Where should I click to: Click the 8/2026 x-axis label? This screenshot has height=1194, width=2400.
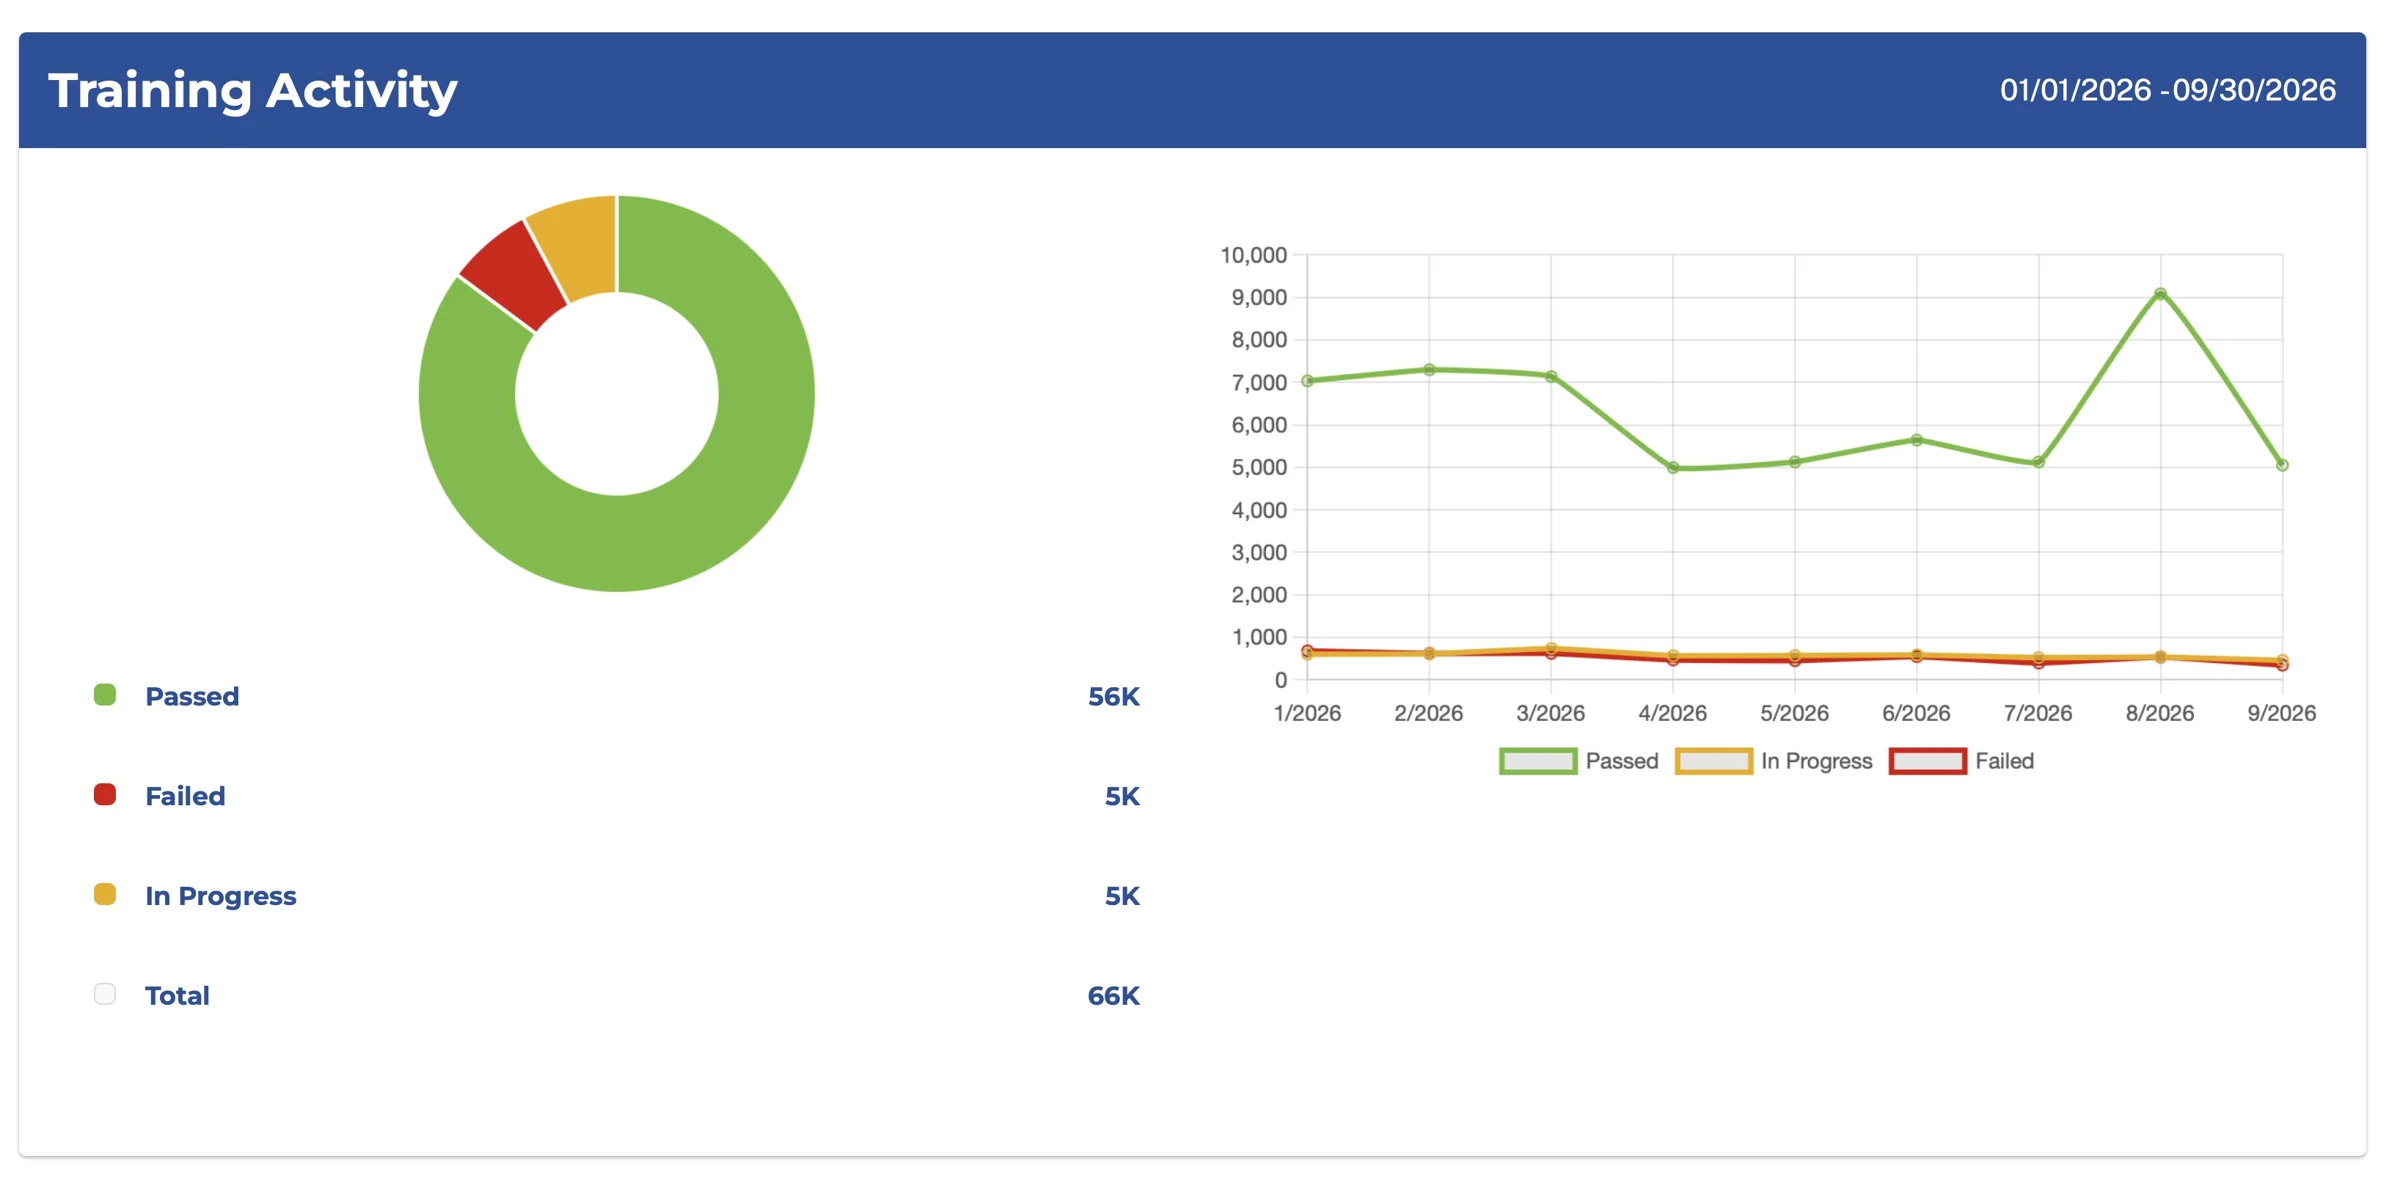tap(2160, 713)
